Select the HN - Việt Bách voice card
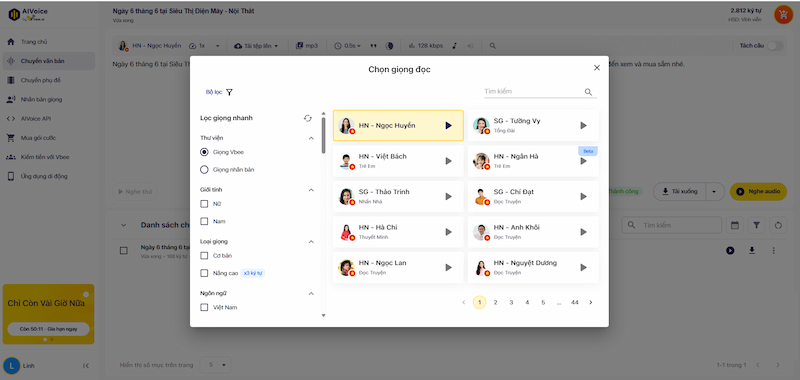Screen dimensions: 800x380 [398, 161]
